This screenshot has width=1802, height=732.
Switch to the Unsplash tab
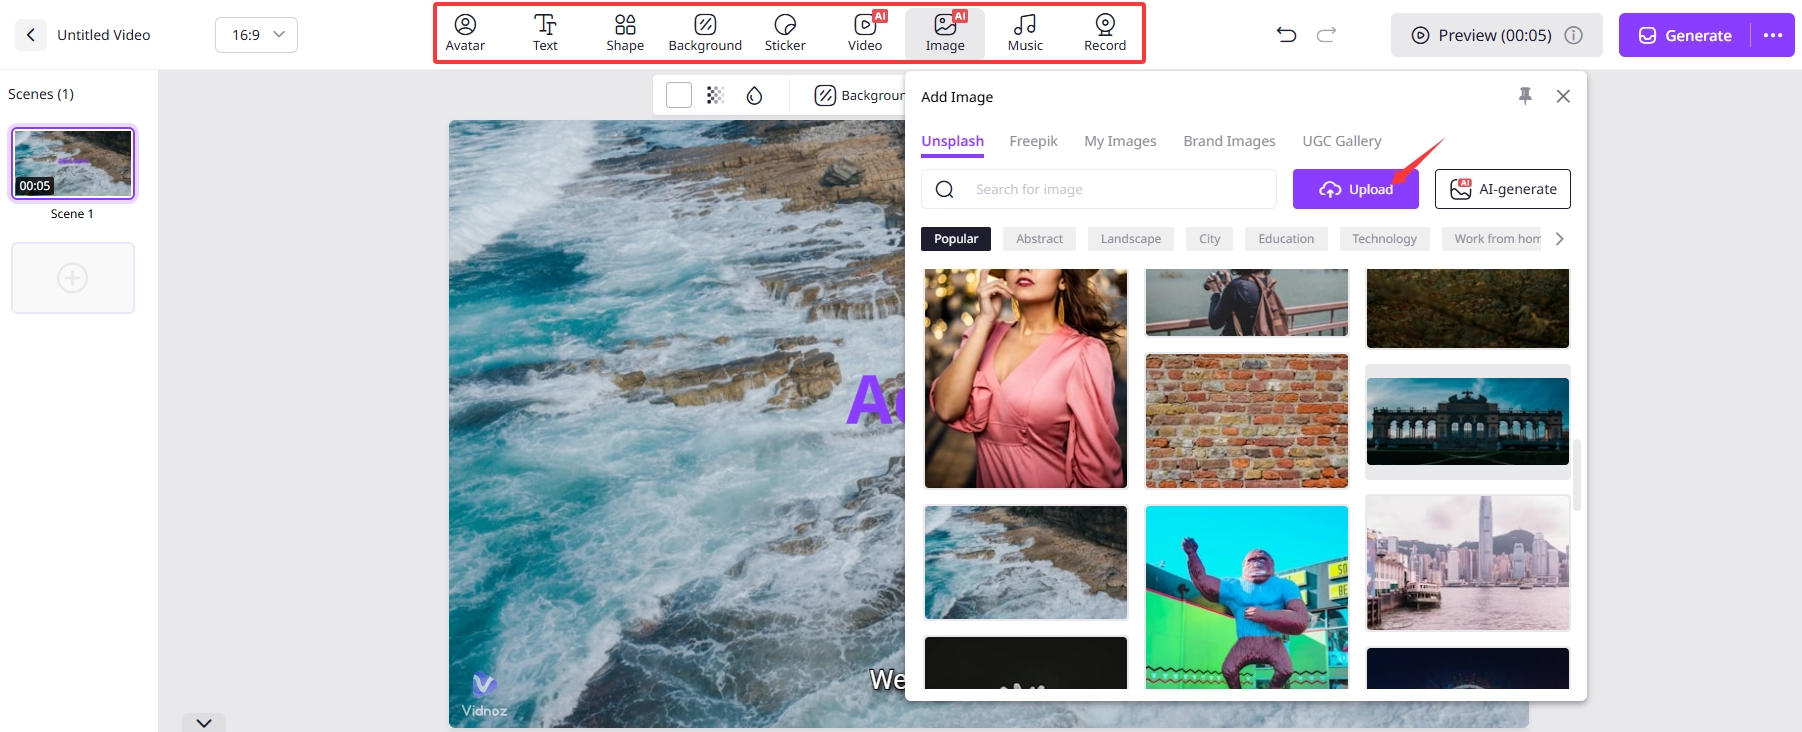coord(952,141)
